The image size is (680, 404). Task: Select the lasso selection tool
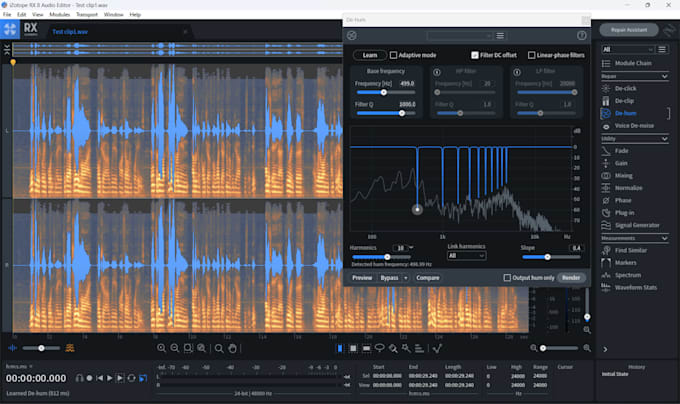click(379, 348)
